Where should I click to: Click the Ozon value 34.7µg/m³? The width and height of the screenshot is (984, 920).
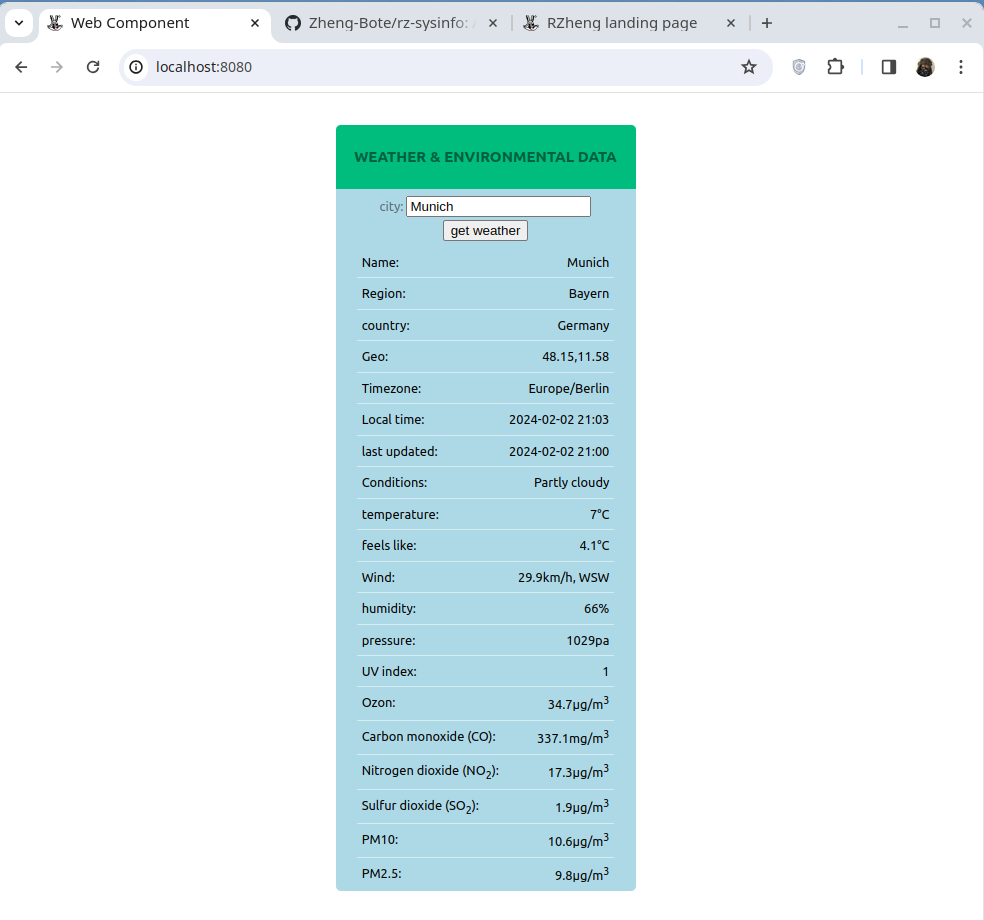pyautogui.click(x=578, y=703)
